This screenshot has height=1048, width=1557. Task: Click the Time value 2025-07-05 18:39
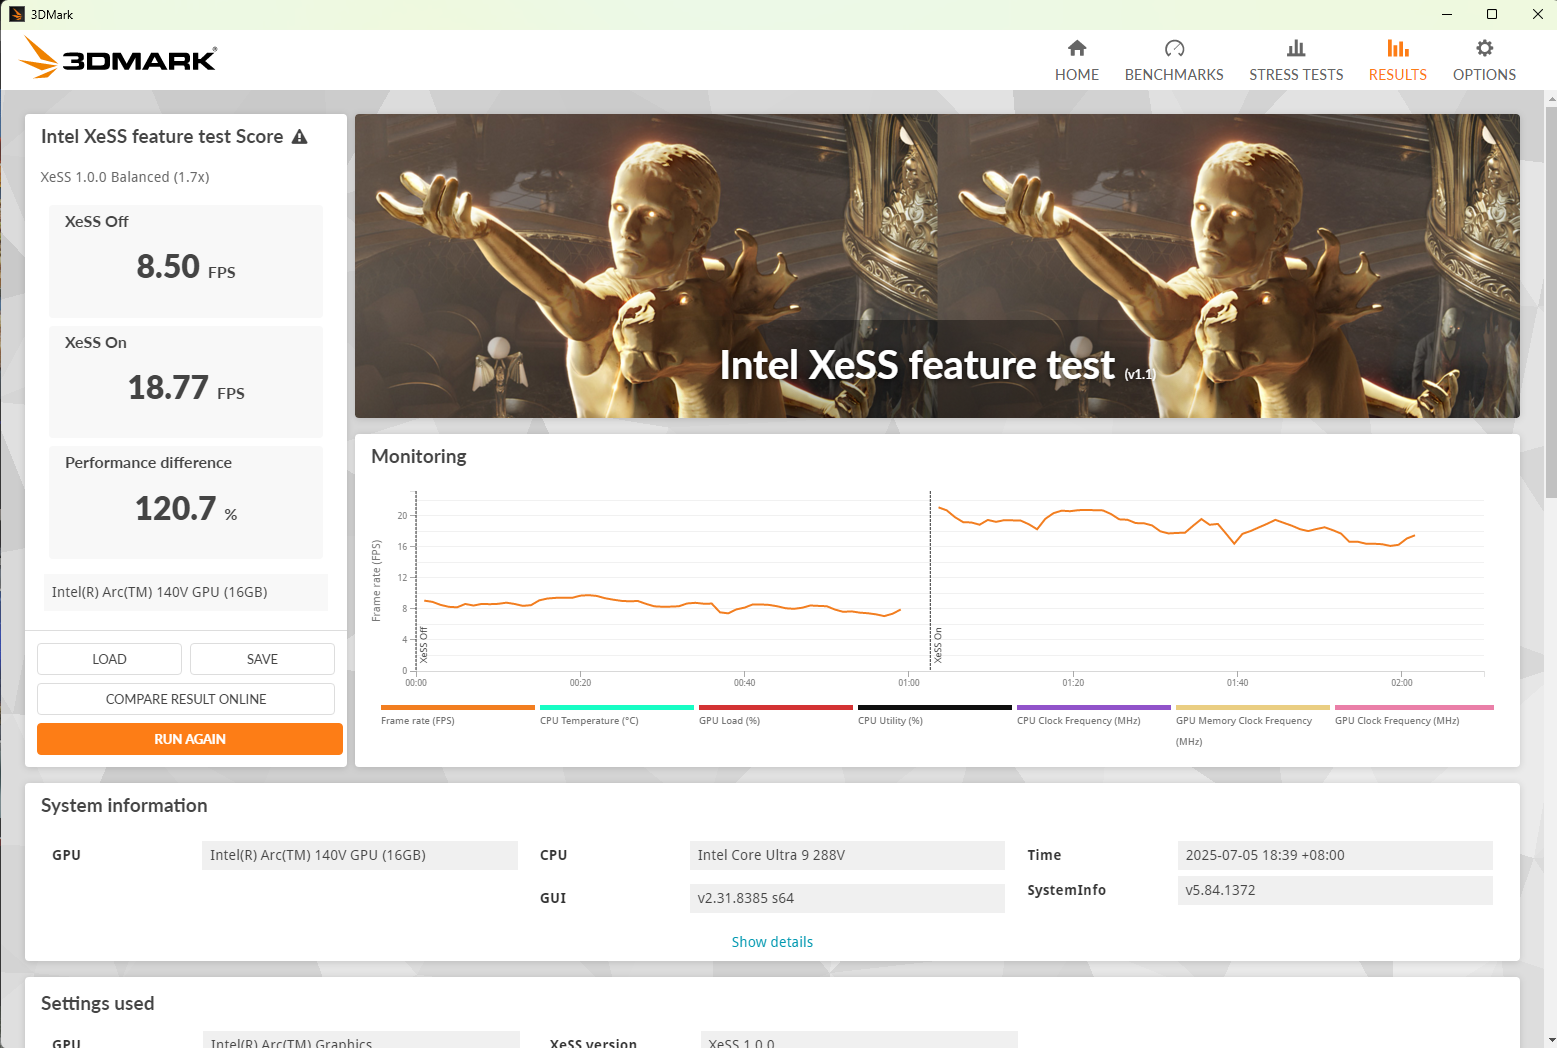click(1335, 855)
